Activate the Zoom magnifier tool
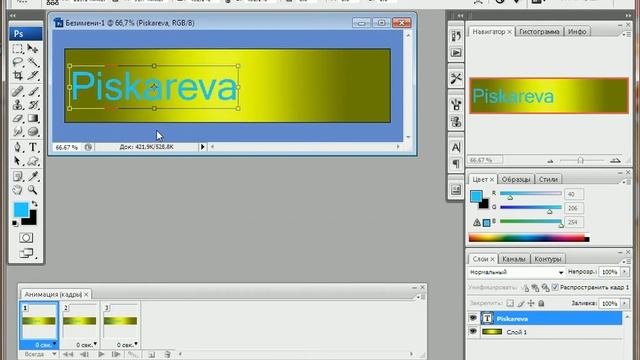 tap(33, 190)
